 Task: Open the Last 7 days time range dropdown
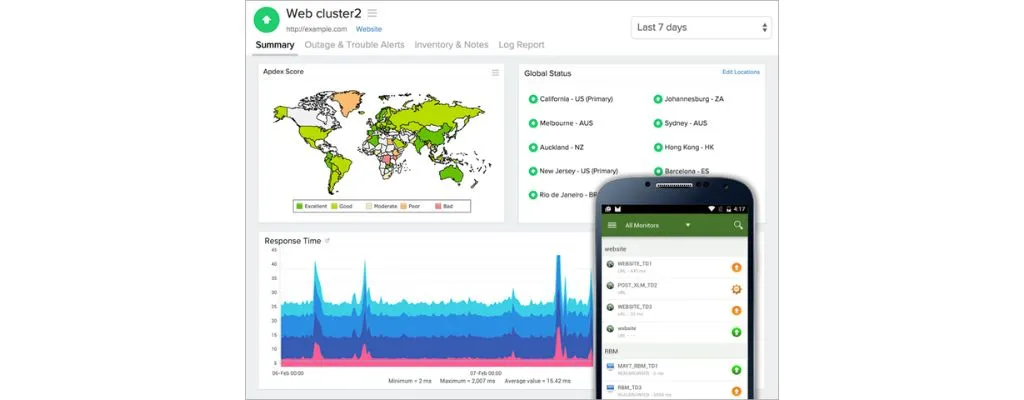tap(703, 27)
